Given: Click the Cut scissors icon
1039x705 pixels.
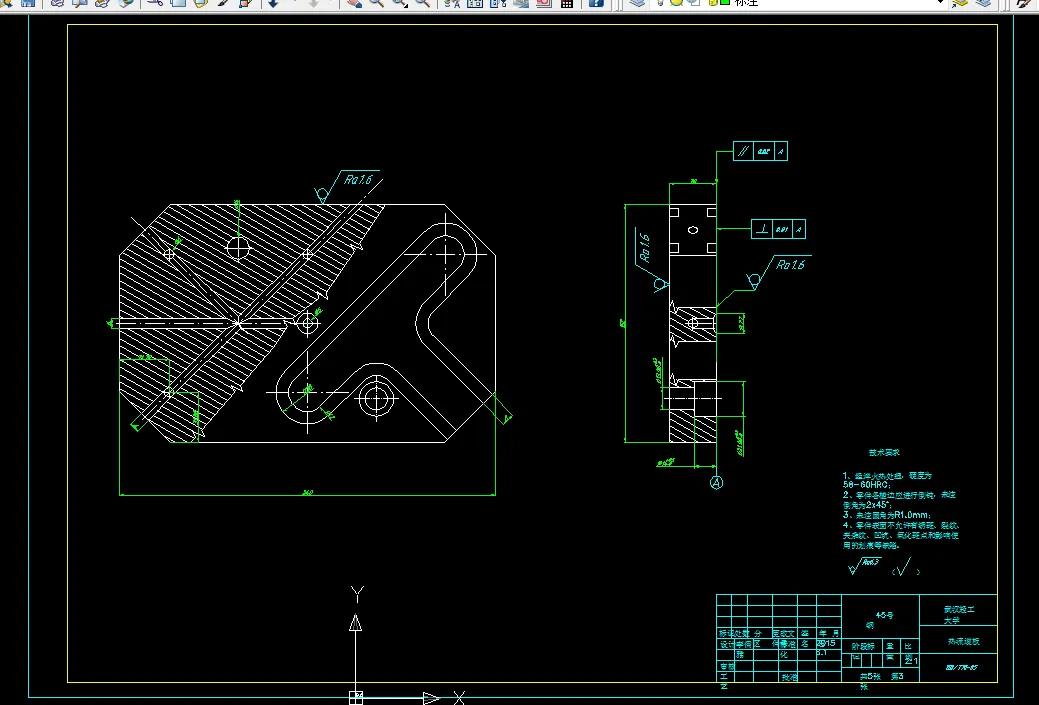Looking at the screenshot, I should click(155, 3).
